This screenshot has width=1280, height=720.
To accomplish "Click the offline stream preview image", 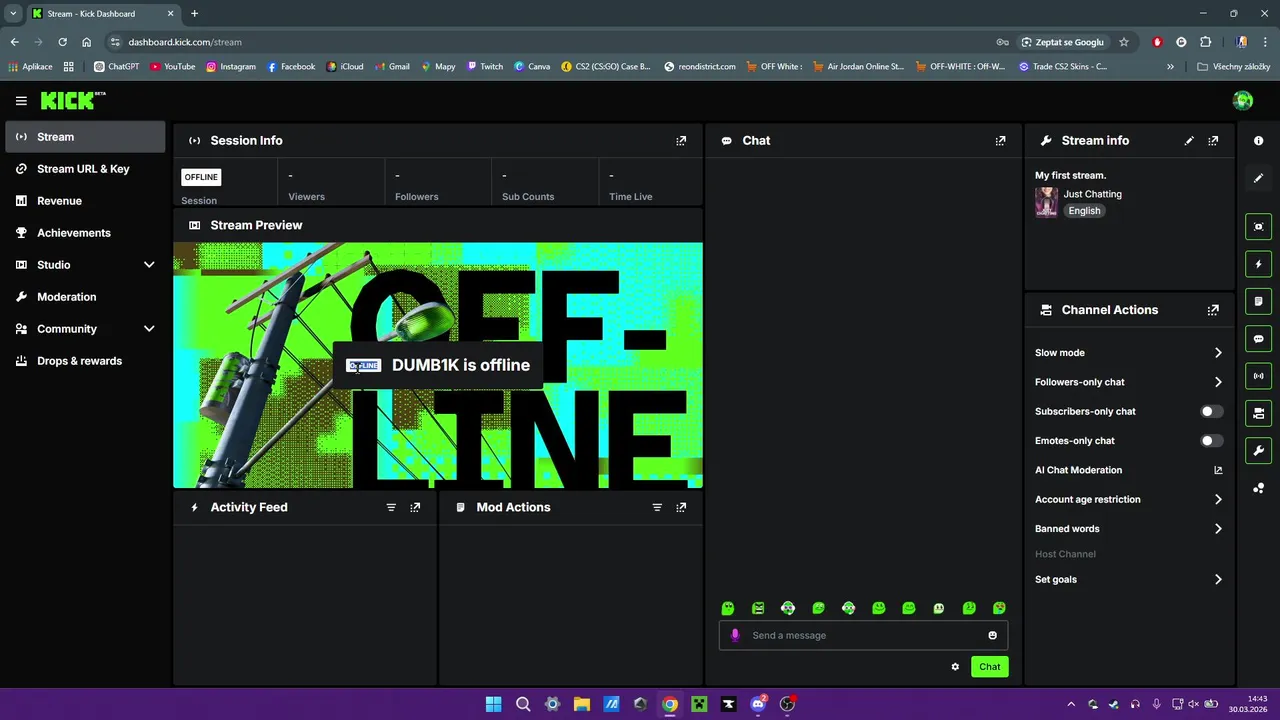I will (438, 365).
